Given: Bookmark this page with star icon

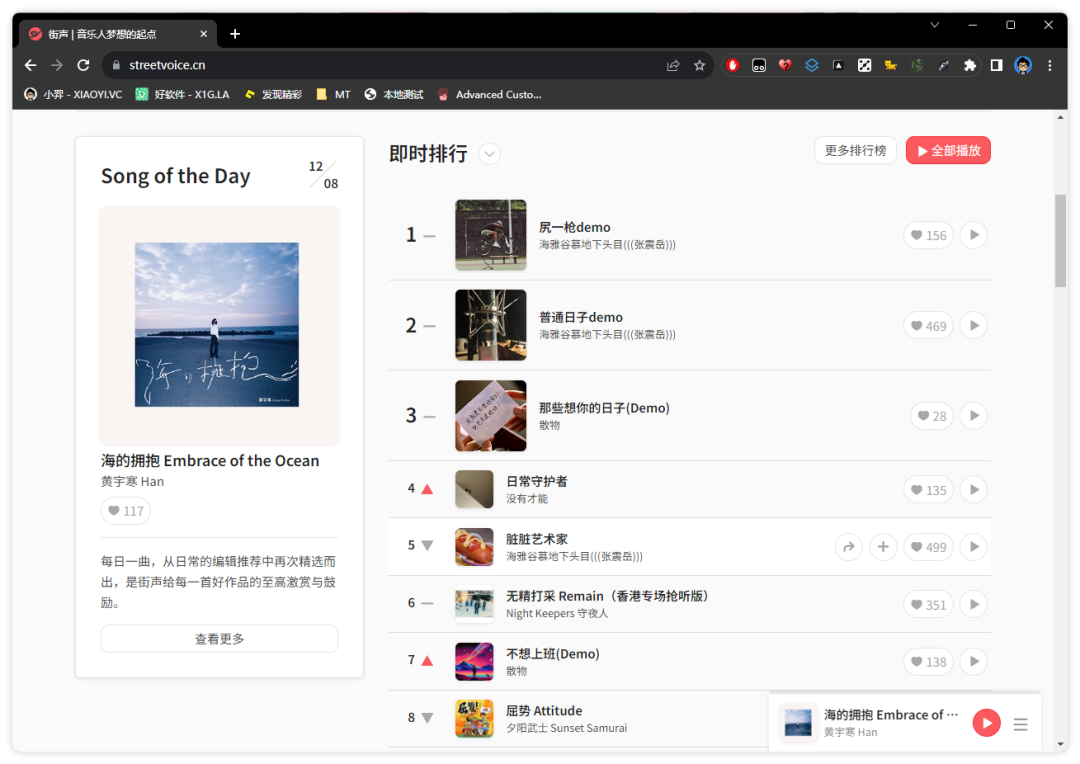Looking at the screenshot, I should 700,65.
